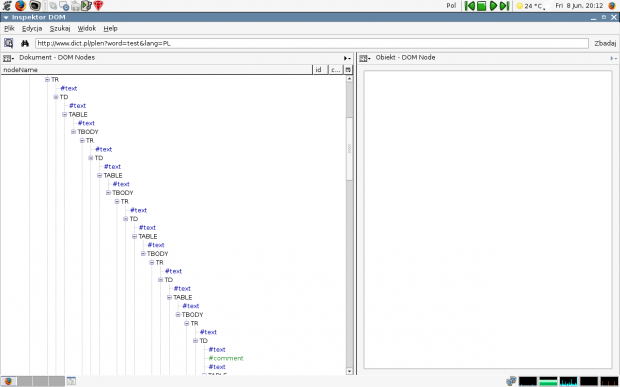Screen dimensions: 620x387
Task: Click the previous track button in the panel
Action: tap(470, 6)
